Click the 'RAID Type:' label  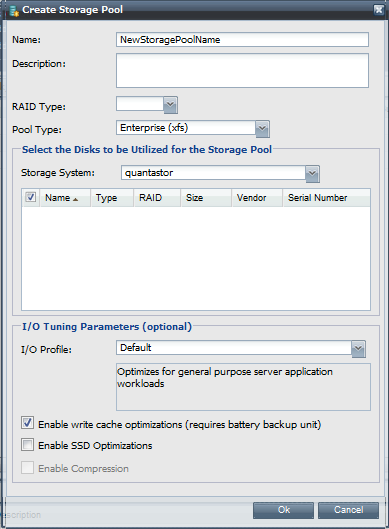pyautogui.click(x=39, y=107)
